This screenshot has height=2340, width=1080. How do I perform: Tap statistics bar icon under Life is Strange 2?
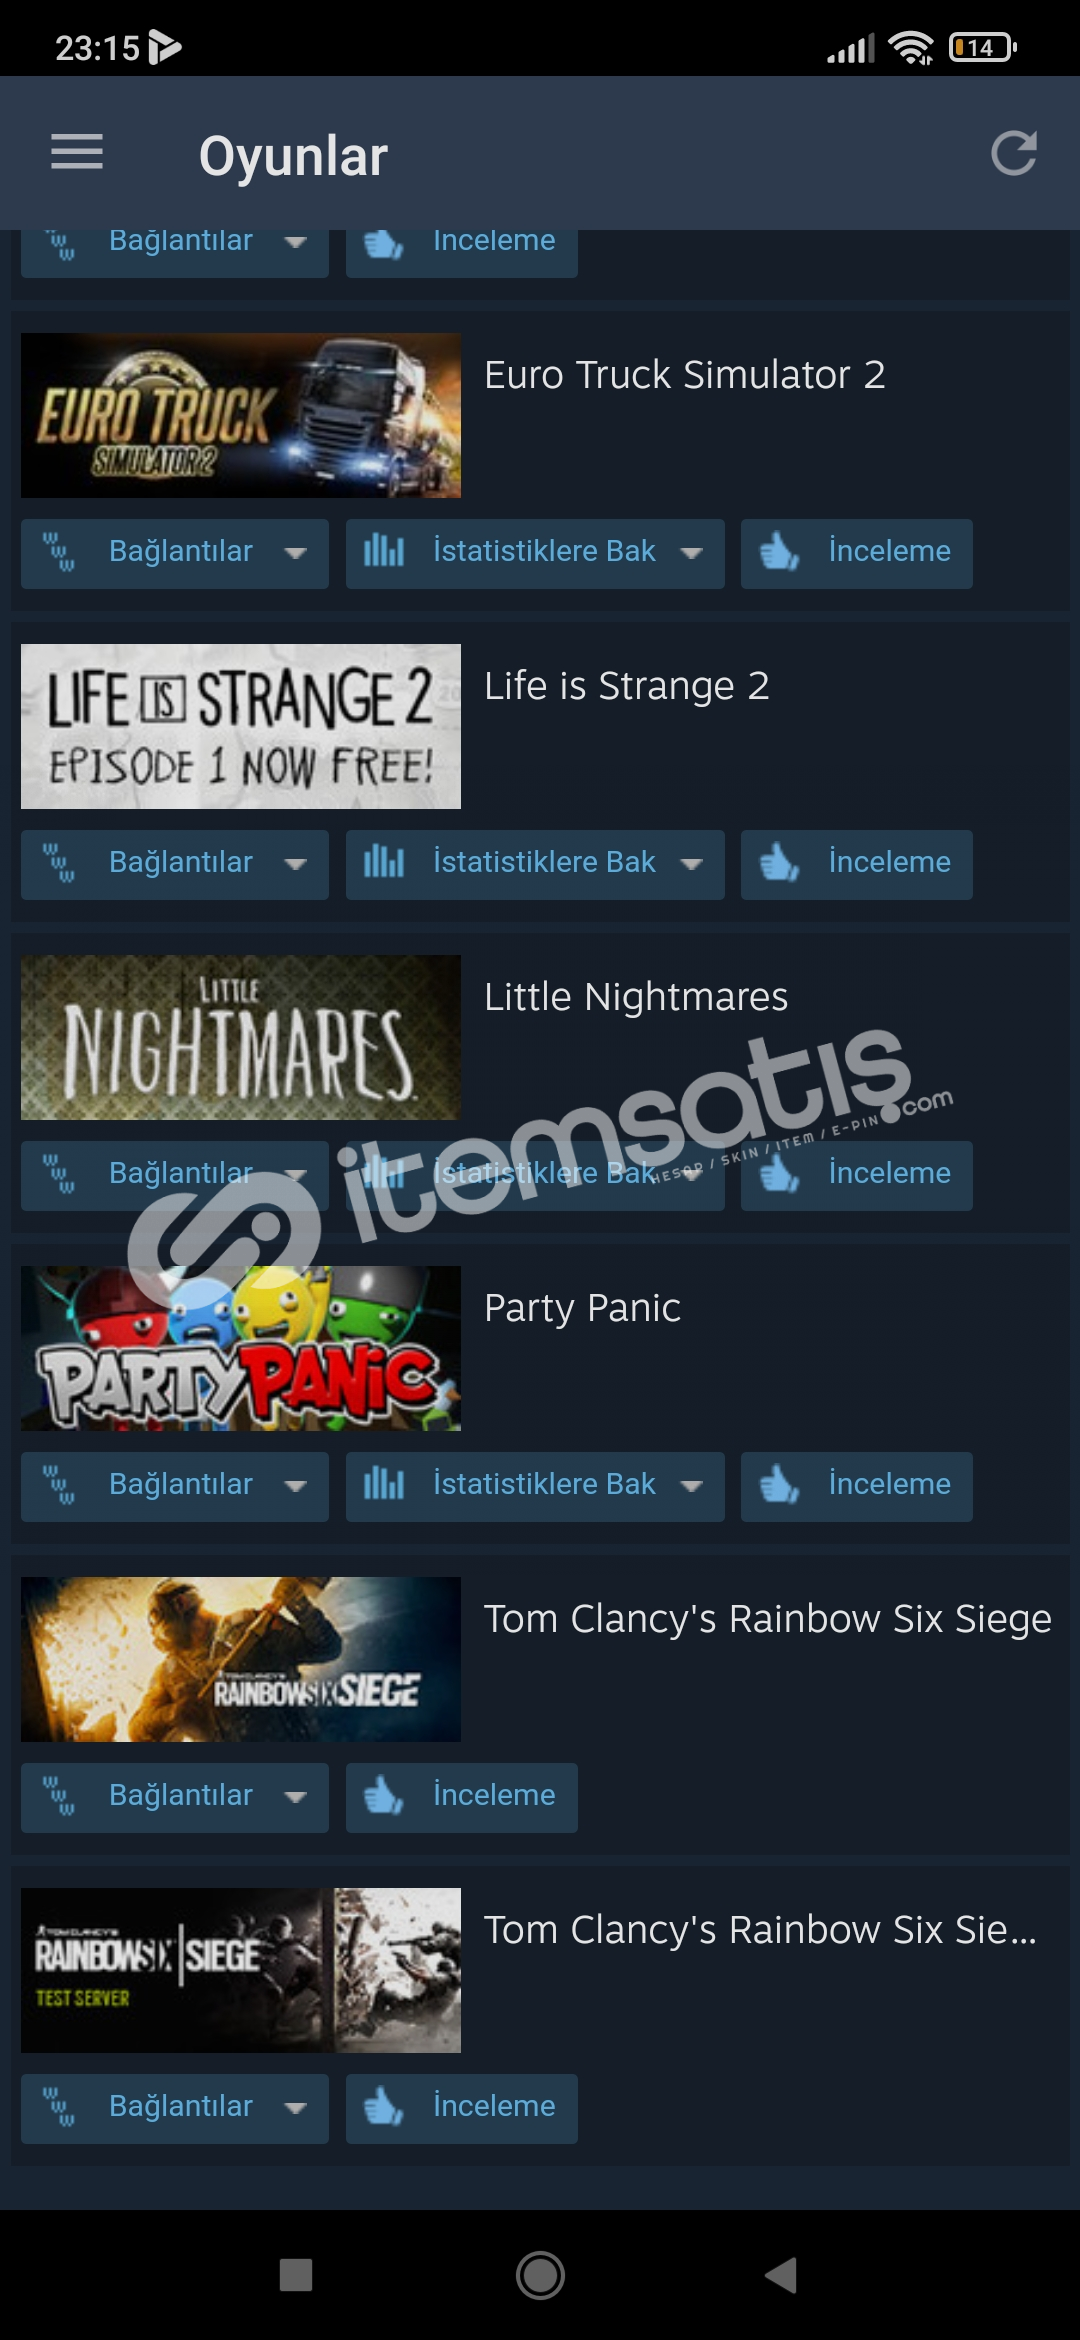(384, 862)
